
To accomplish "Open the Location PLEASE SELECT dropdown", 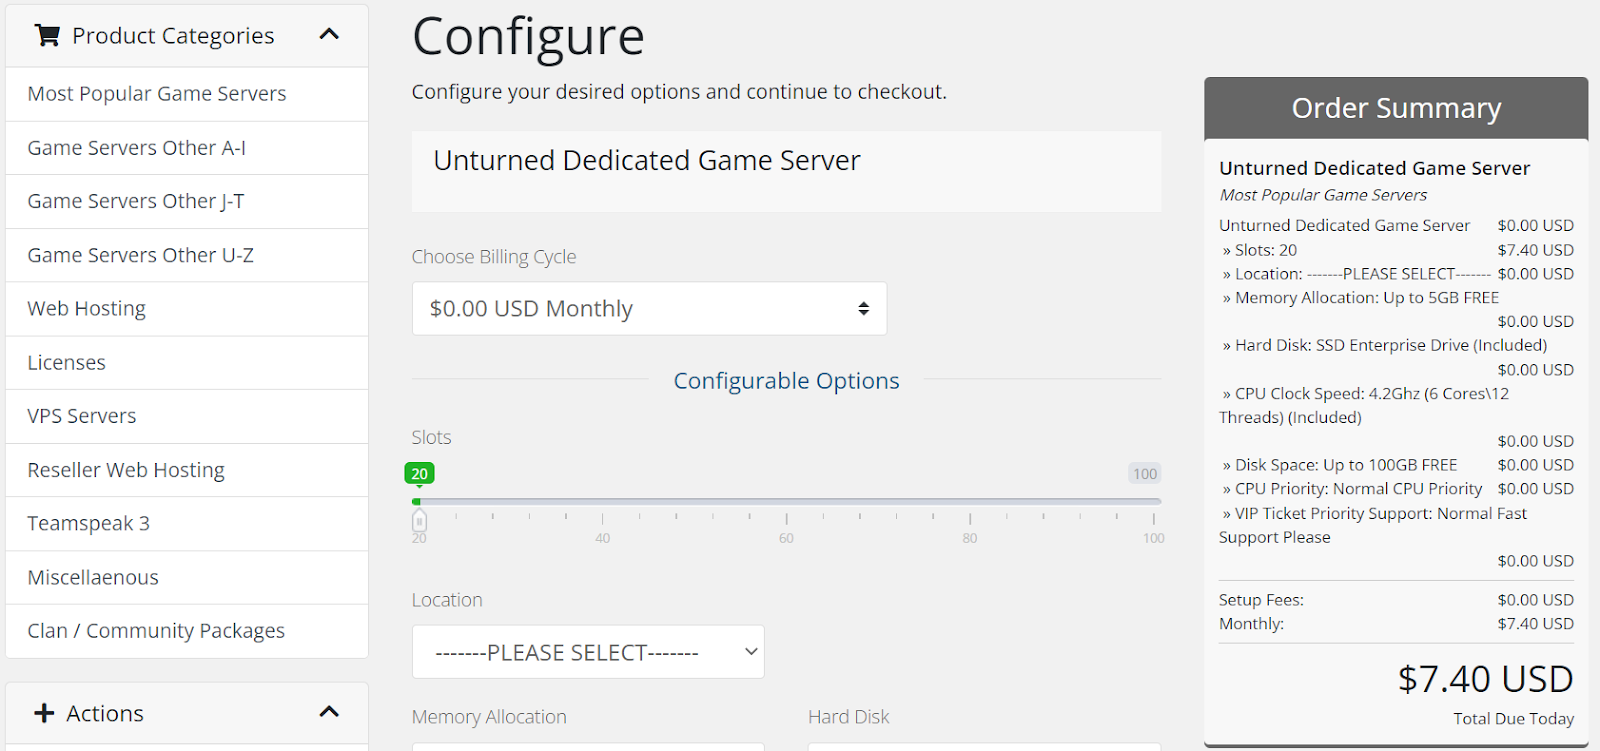I will pos(588,652).
